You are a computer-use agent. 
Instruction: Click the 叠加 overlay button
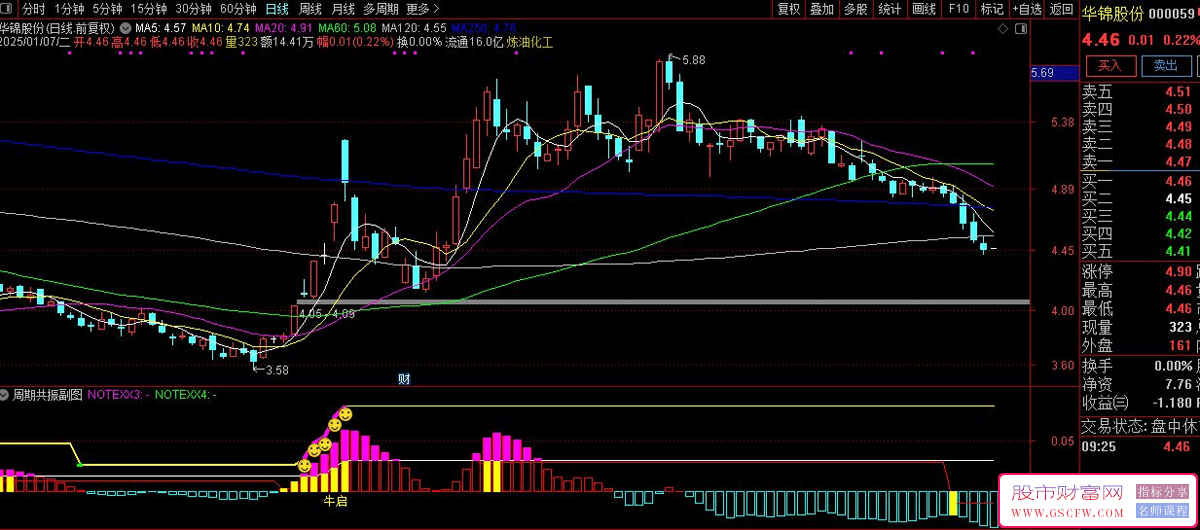click(822, 9)
